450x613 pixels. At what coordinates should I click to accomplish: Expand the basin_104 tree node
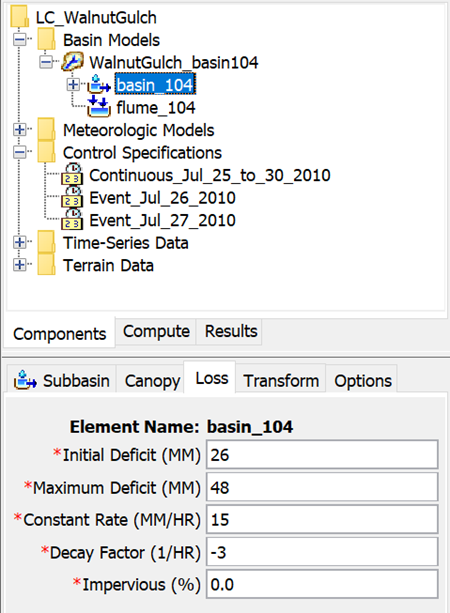73,84
